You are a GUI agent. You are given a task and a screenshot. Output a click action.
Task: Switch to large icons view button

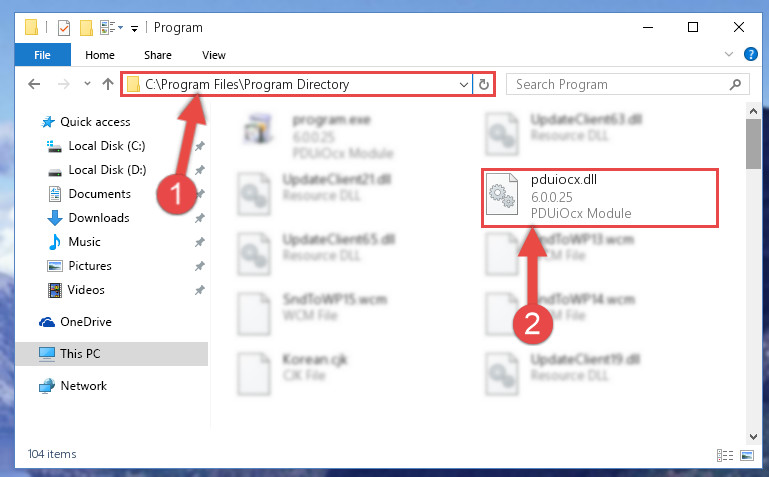(747, 455)
